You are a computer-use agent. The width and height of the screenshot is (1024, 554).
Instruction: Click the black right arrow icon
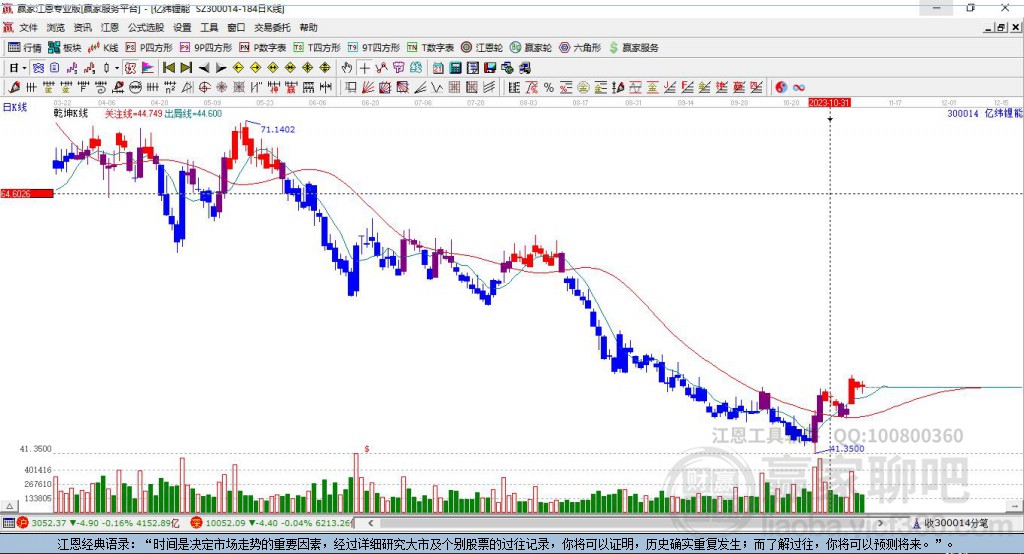click(221, 68)
